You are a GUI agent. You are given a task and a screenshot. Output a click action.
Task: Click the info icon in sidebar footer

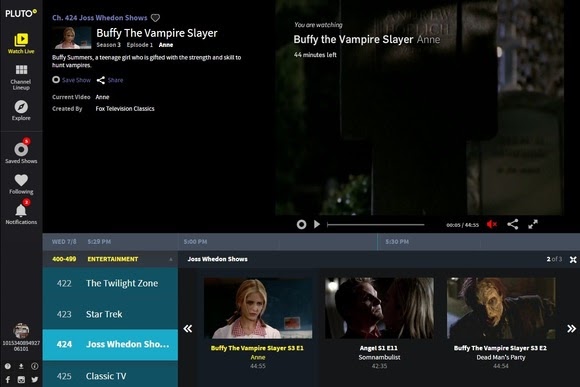click(x=34, y=366)
